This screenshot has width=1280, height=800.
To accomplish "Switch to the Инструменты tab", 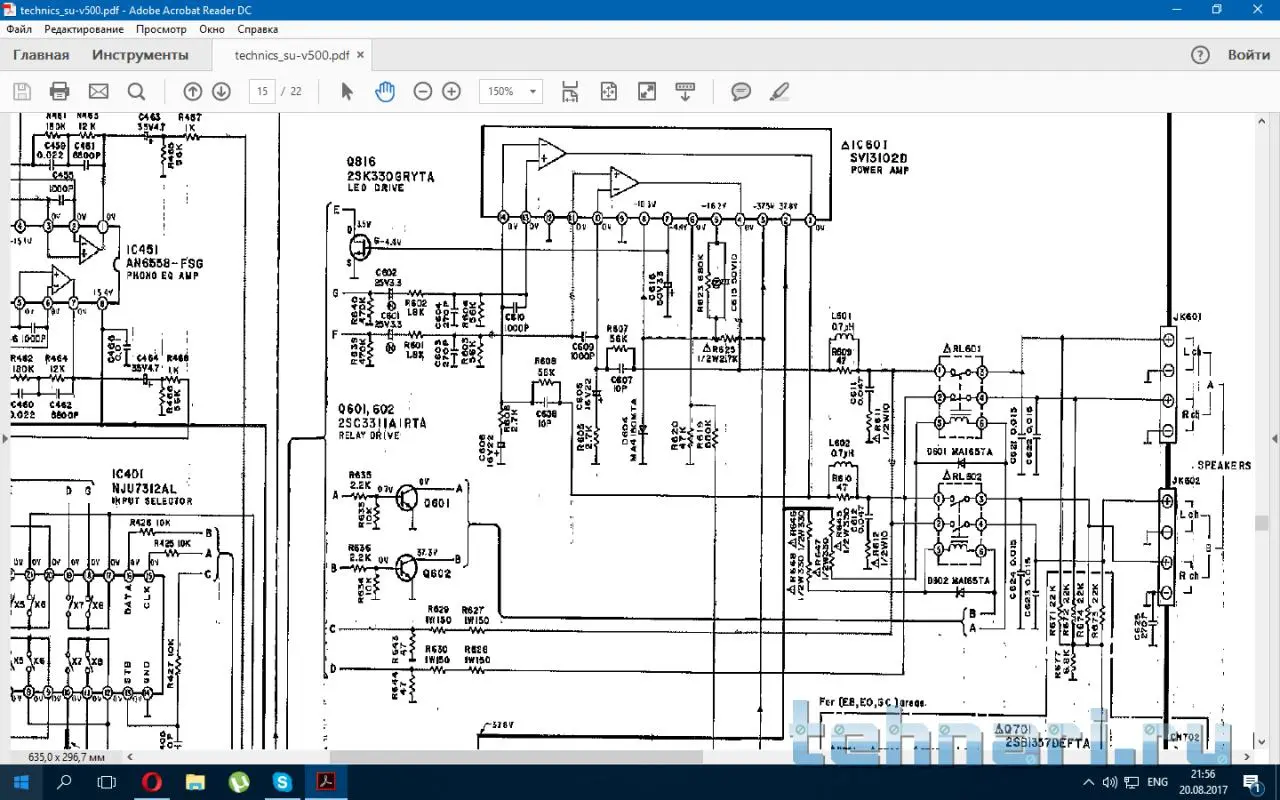I will click(x=140, y=55).
